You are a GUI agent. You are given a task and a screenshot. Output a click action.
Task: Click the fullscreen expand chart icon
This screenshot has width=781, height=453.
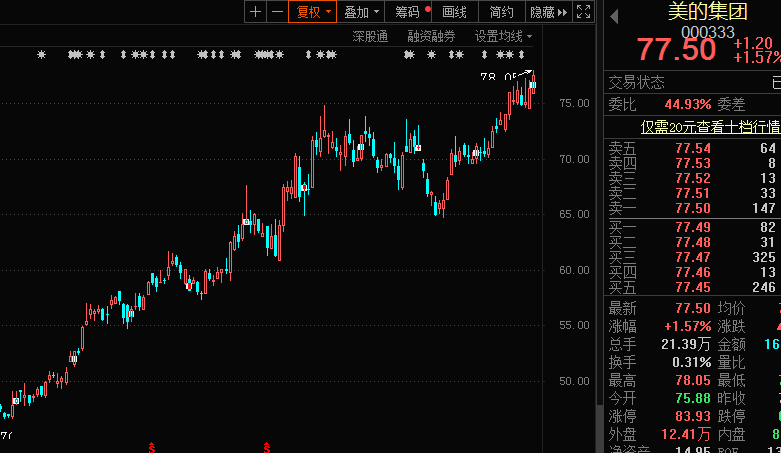point(584,12)
